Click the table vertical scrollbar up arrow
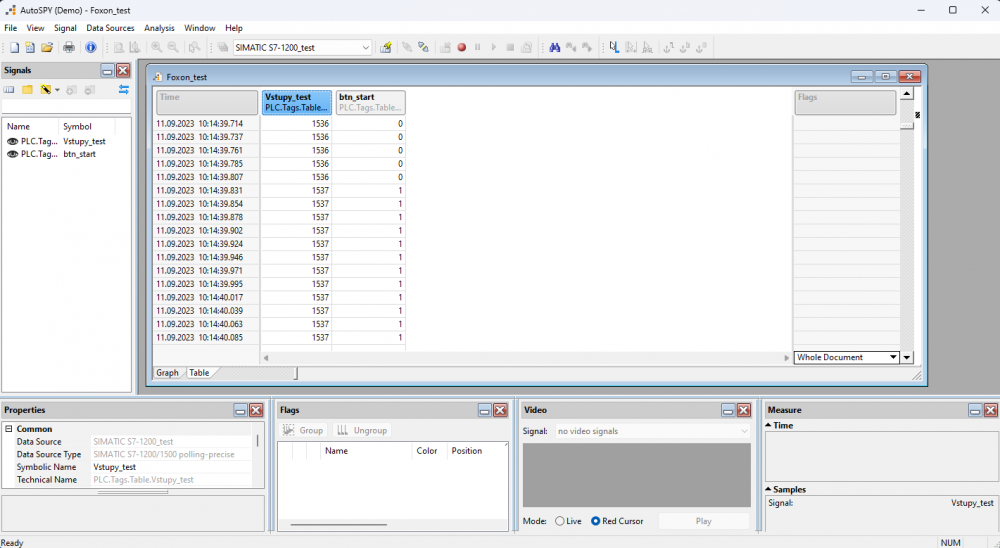The height and width of the screenshot is (548, 1000). (906, 94)
